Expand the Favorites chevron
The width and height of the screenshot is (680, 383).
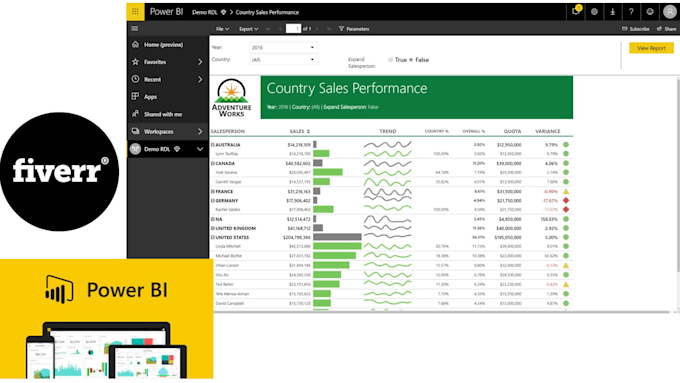pos(200,62)
